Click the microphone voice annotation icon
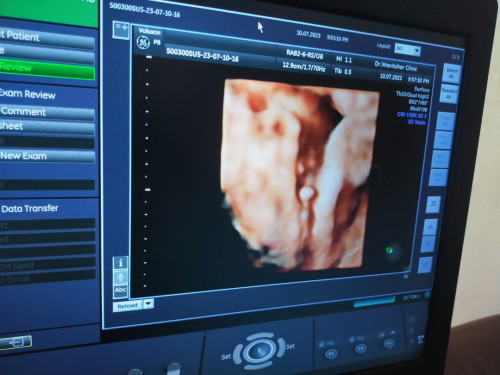 coord(120,277)
